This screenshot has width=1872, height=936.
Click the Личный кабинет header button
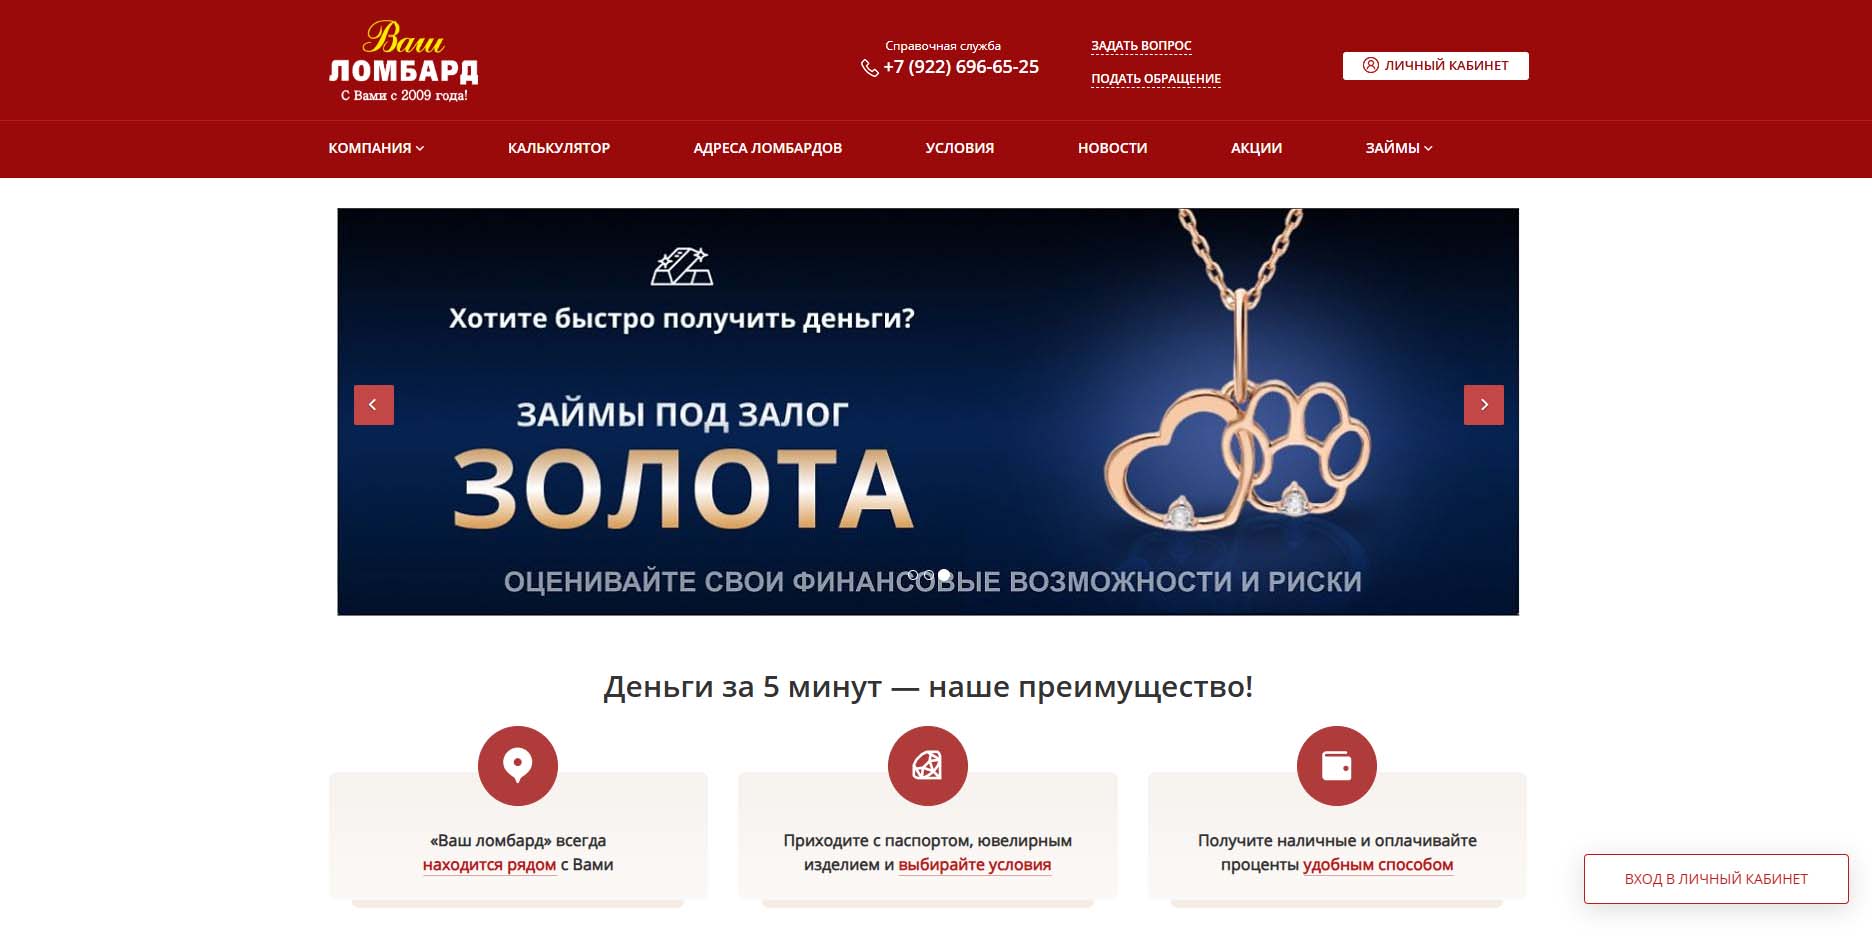(1436, 66)
